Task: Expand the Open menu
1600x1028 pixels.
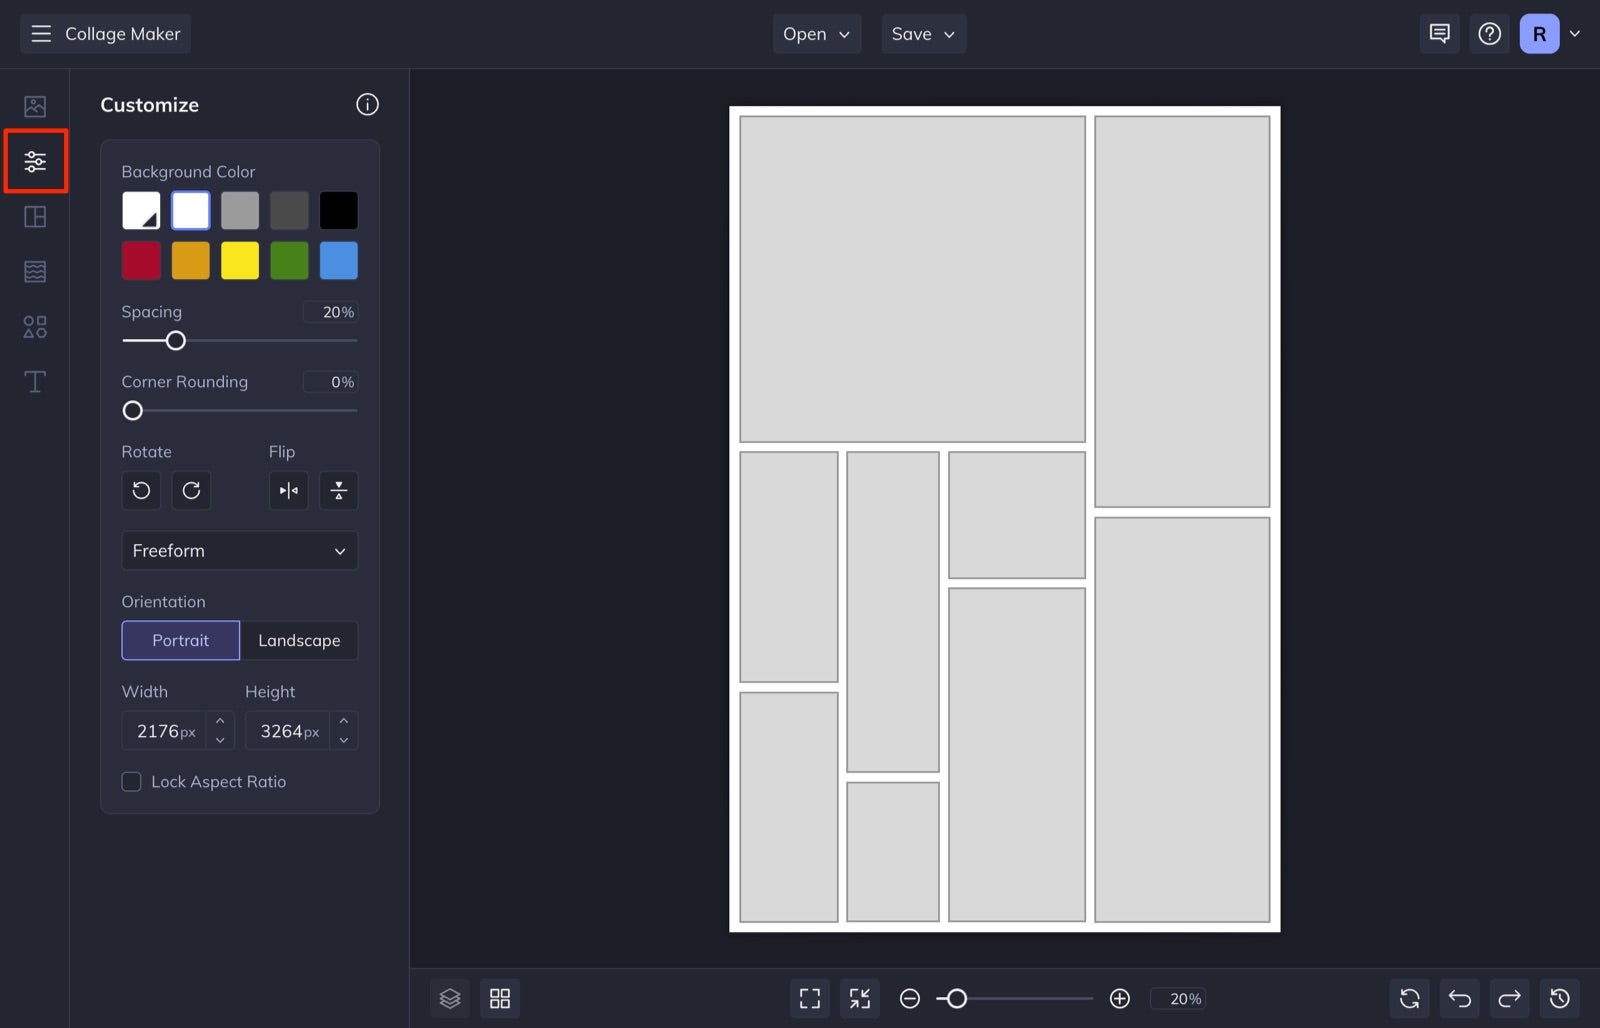Action: tap(816, 33)
